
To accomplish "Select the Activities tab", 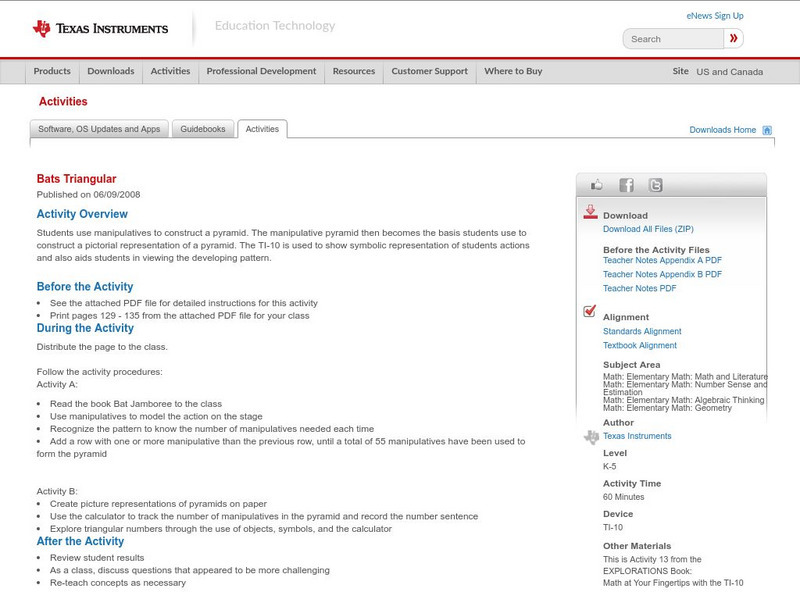I will coord(262,129).
